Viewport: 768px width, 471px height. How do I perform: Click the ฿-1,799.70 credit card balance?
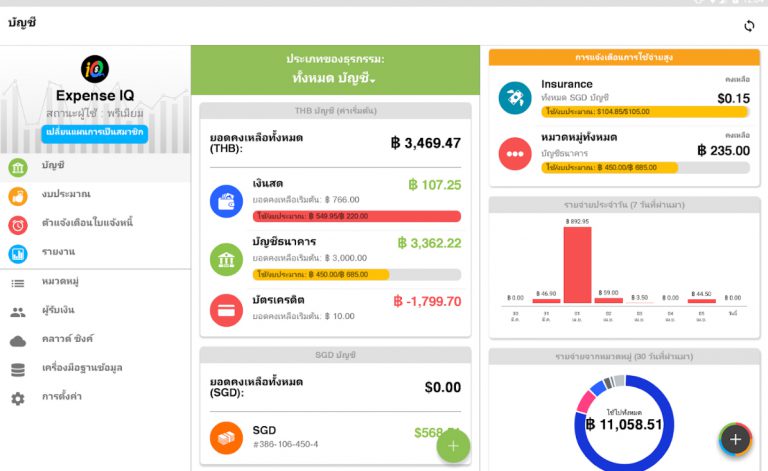427,301
